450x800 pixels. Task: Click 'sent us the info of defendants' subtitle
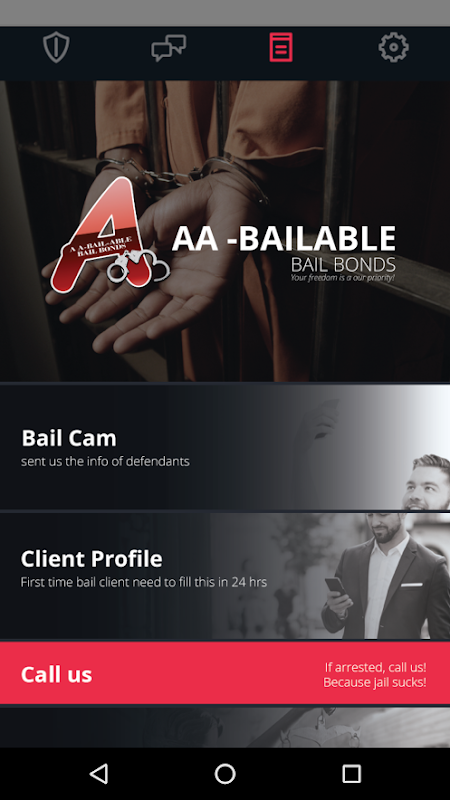[x=105, y=461]
